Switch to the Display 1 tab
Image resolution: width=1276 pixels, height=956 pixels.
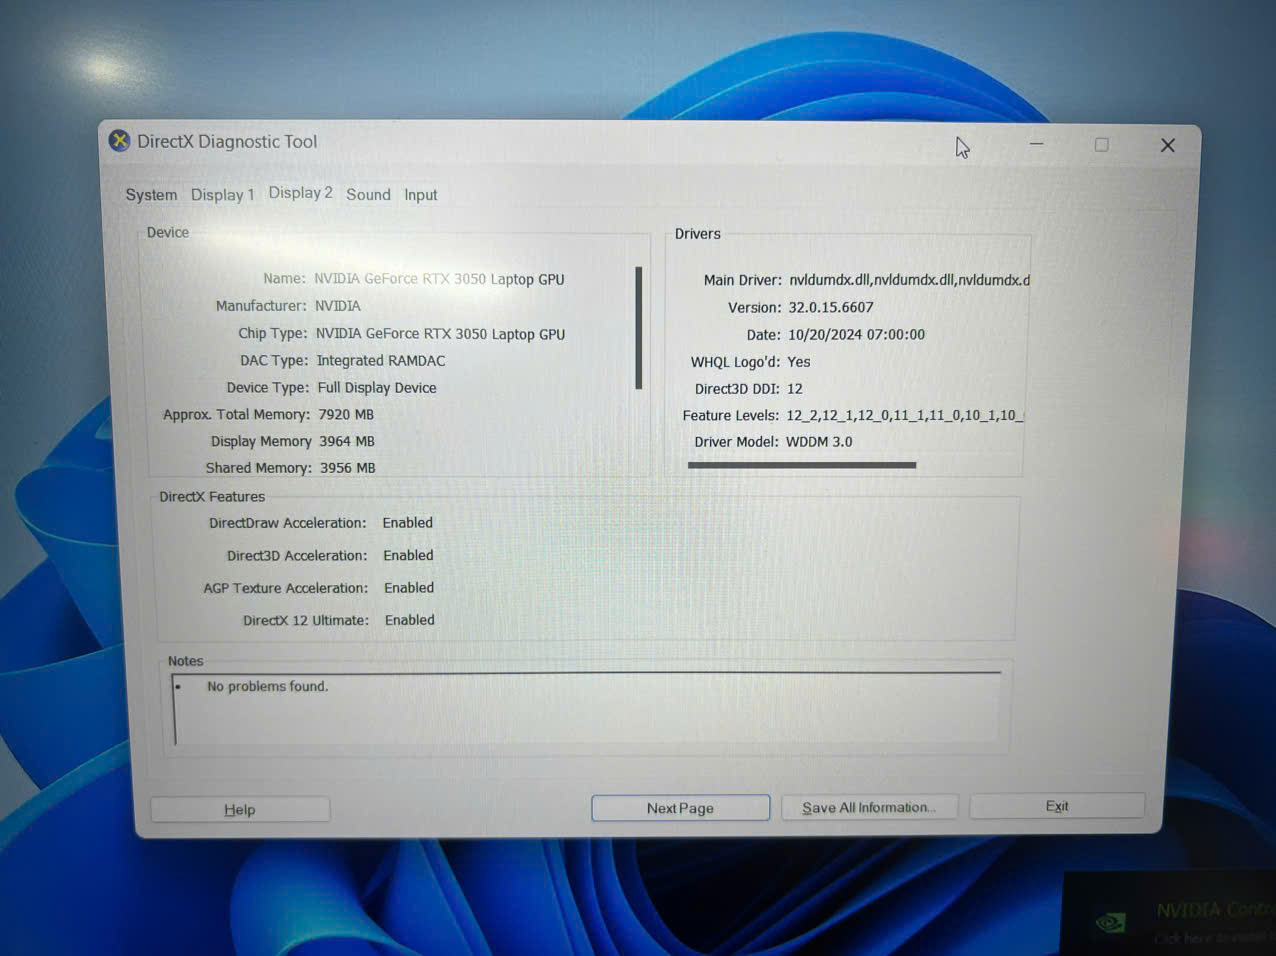coord(223,195)
